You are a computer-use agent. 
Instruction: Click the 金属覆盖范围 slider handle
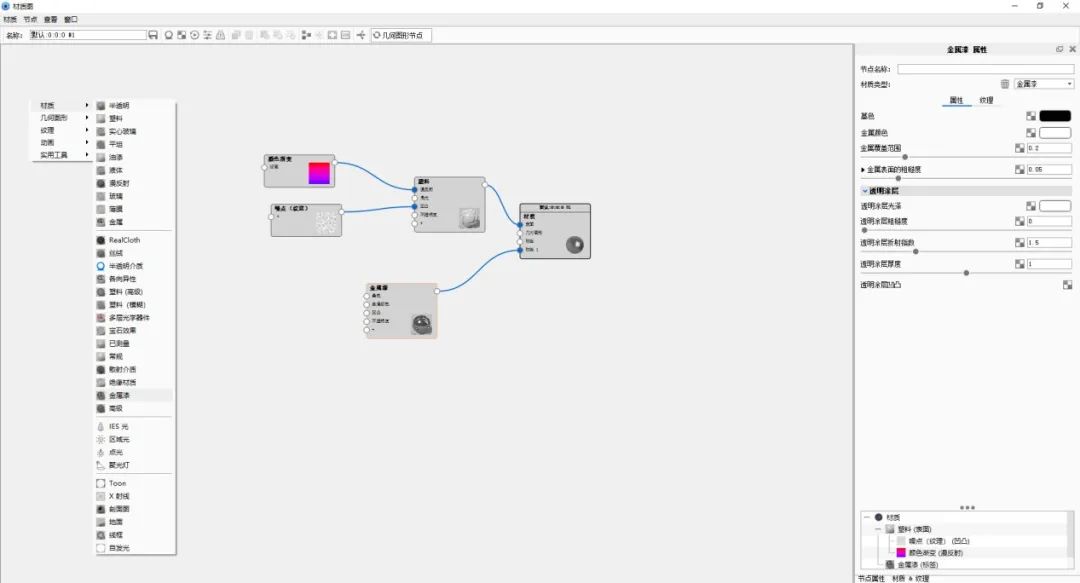(904, 157)
